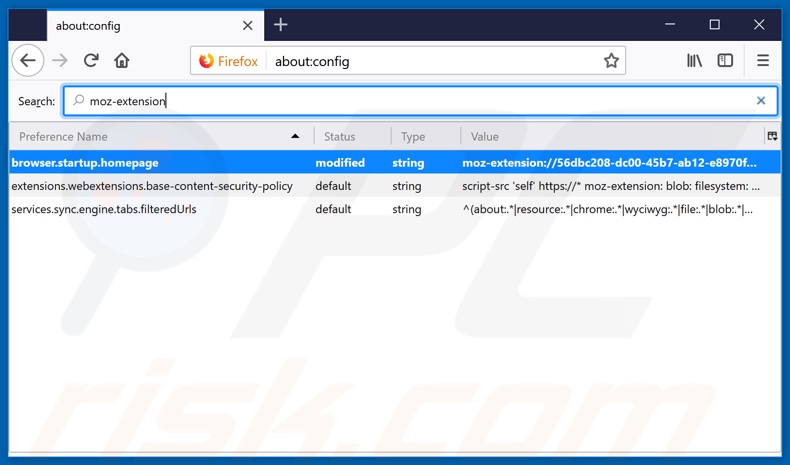790x465 pixels.
Task: Click the 'modified' status cell
Action: (340, 163)
